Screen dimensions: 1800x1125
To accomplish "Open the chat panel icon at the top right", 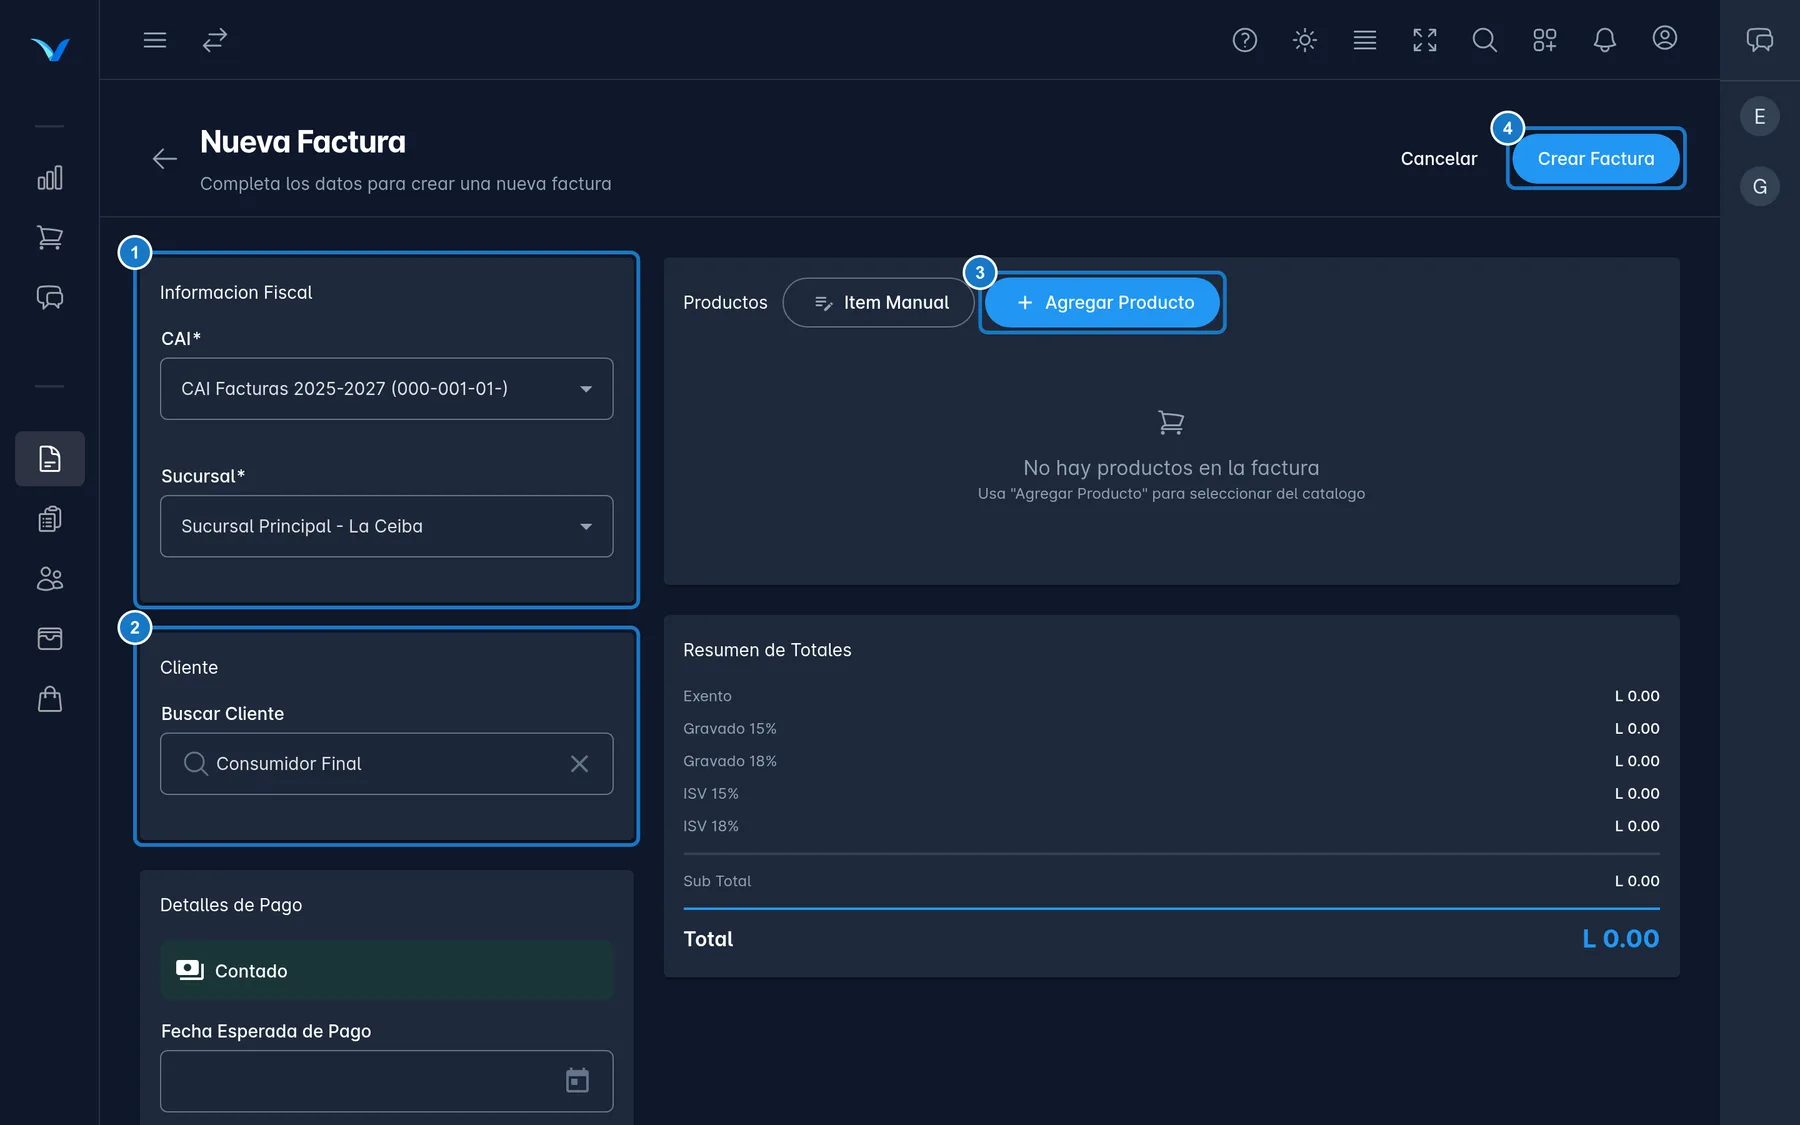I will click(x=1760, y=40).
